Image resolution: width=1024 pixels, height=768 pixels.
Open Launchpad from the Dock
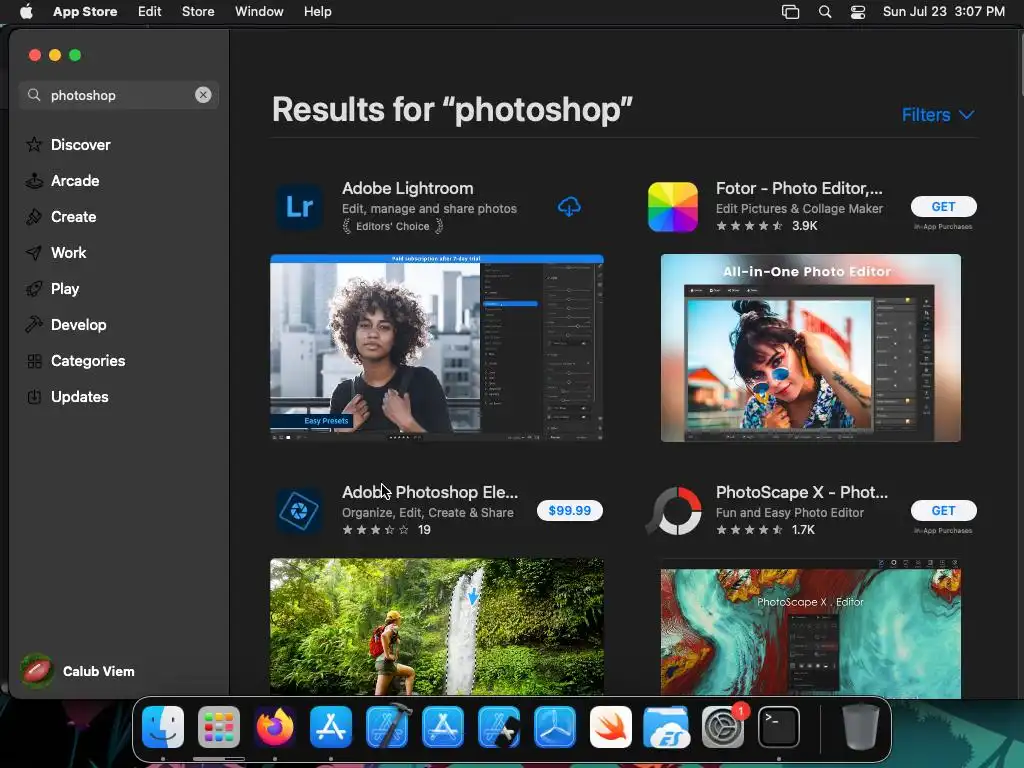(219, 727)
